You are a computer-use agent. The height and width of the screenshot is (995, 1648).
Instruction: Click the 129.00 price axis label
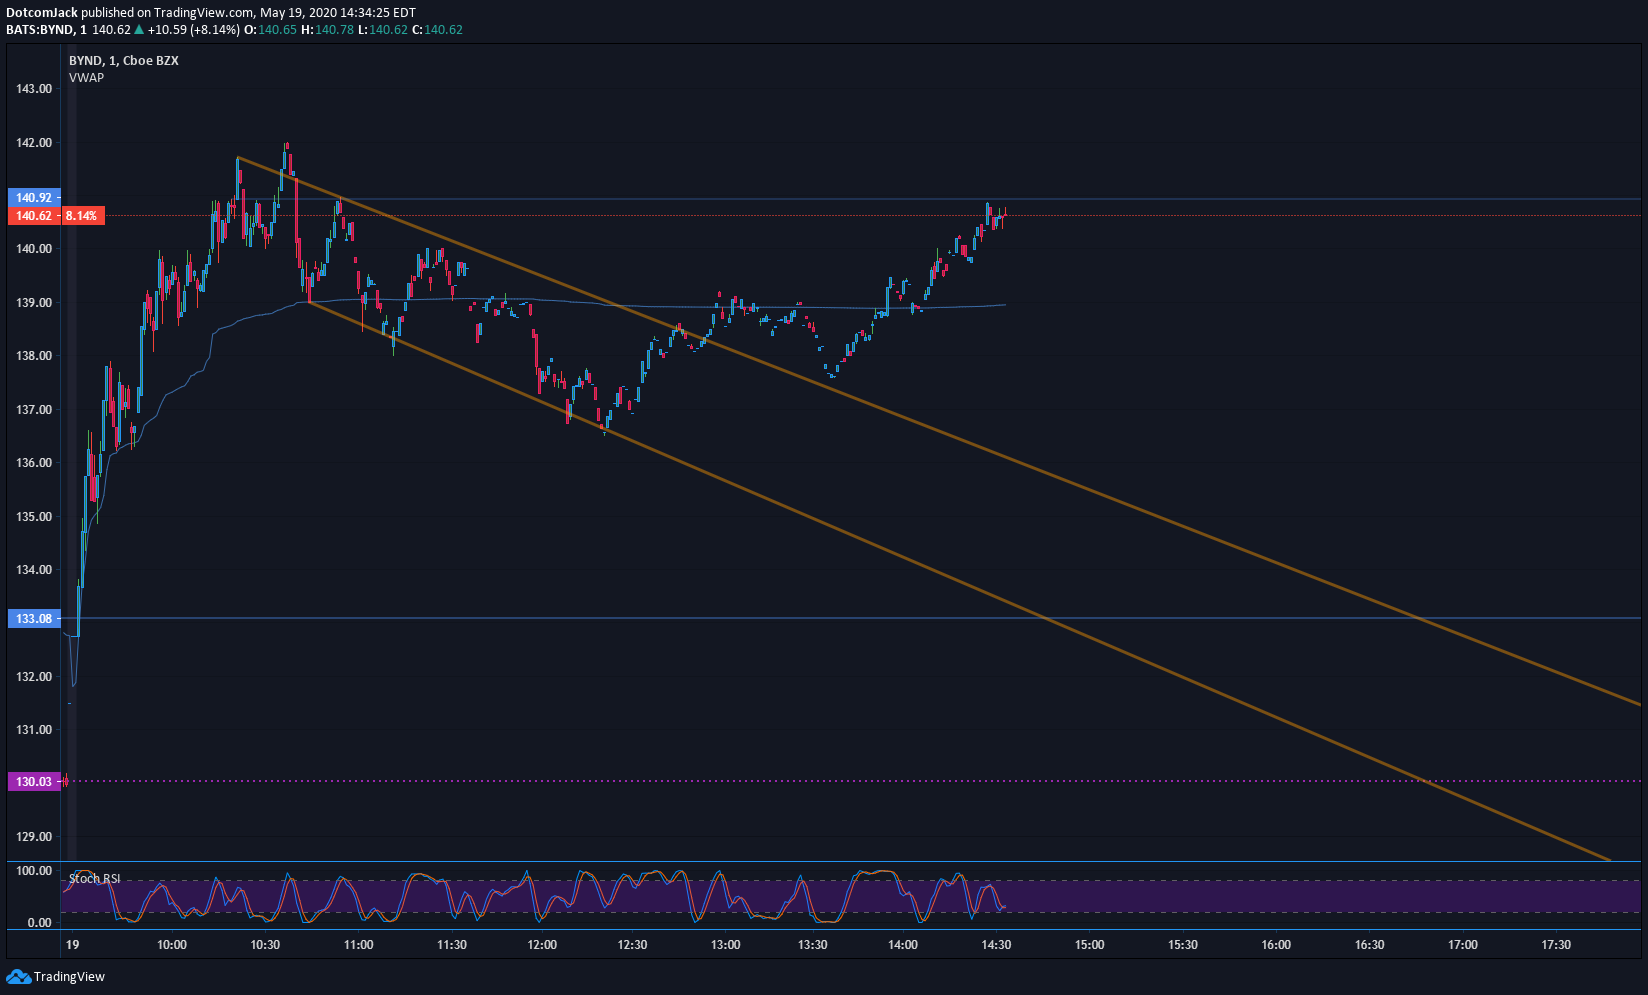tap(34, 837)
